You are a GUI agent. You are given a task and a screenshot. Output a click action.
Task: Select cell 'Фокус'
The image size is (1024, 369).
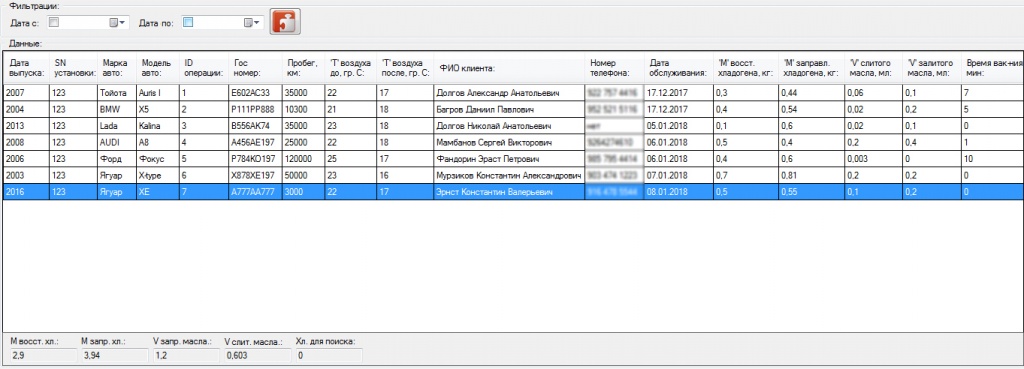coord(157,158)
